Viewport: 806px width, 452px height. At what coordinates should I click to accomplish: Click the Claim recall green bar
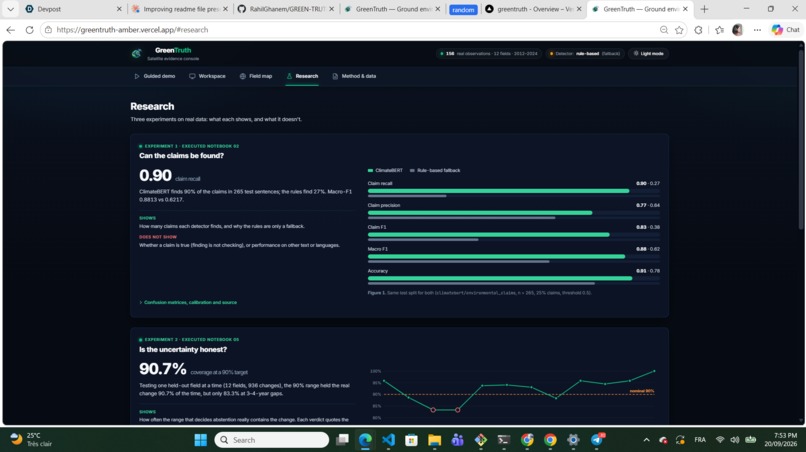coord(498,191)
